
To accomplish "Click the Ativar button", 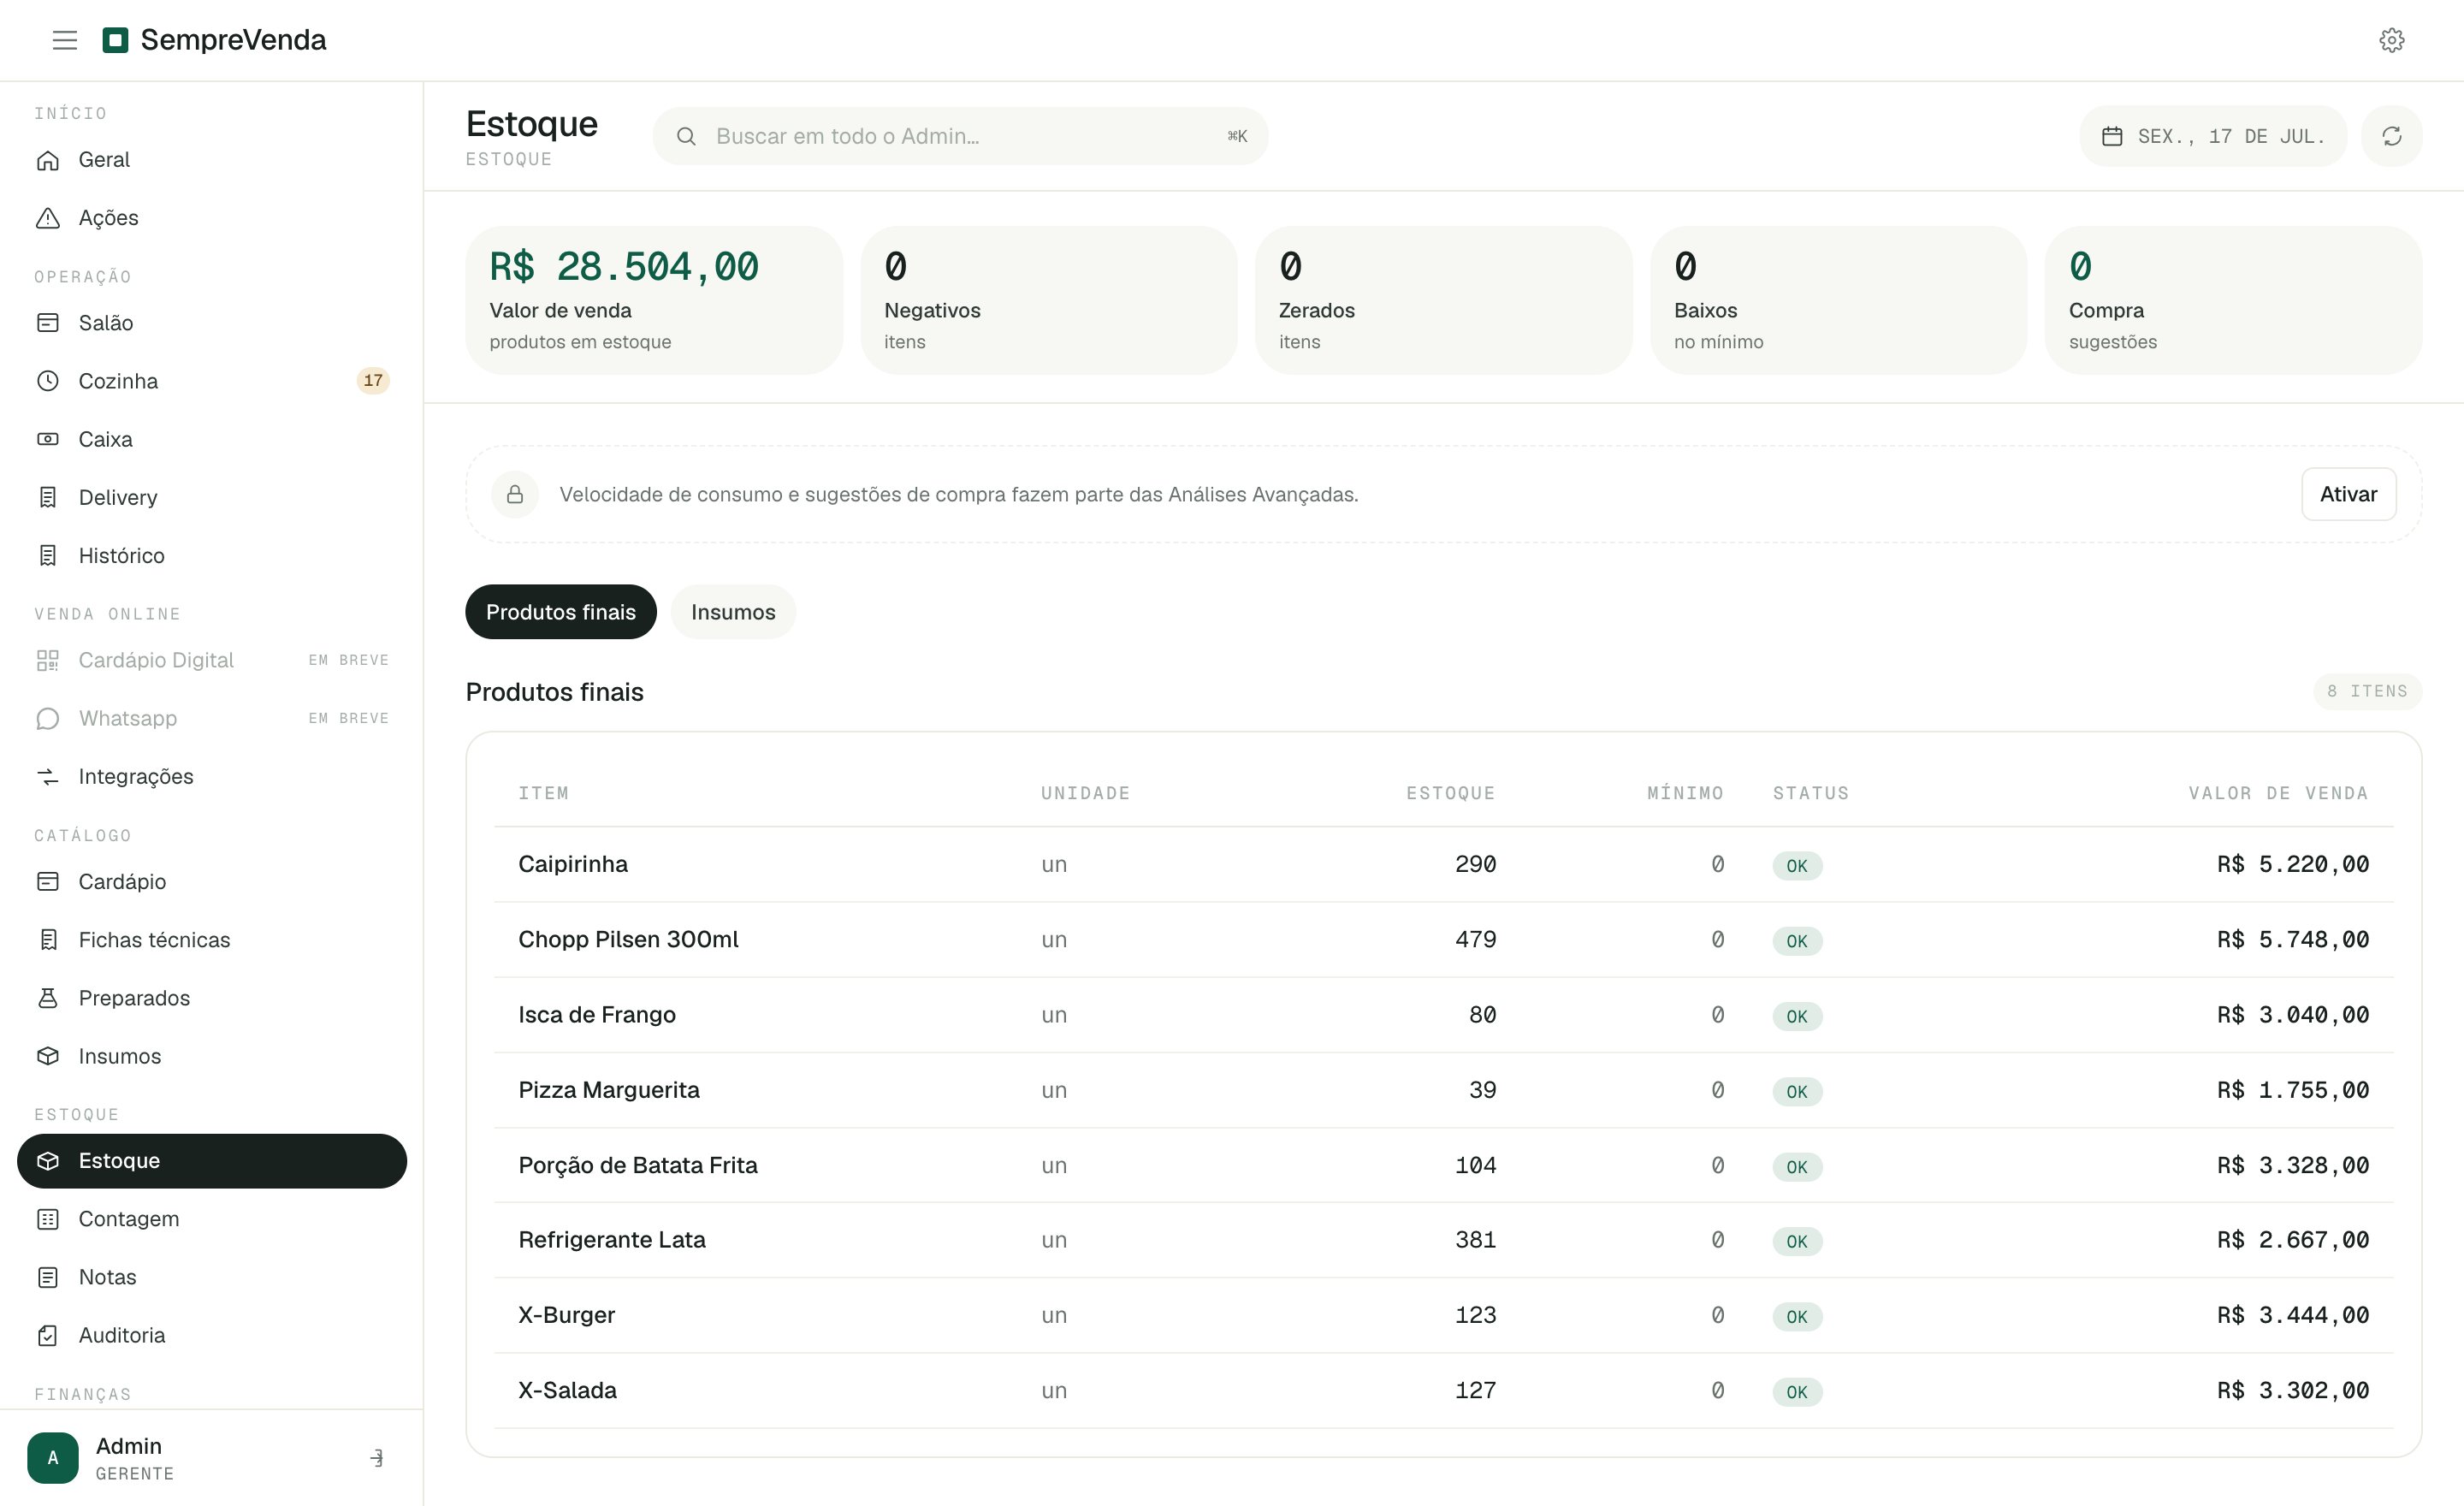I will click(2348, 494).
